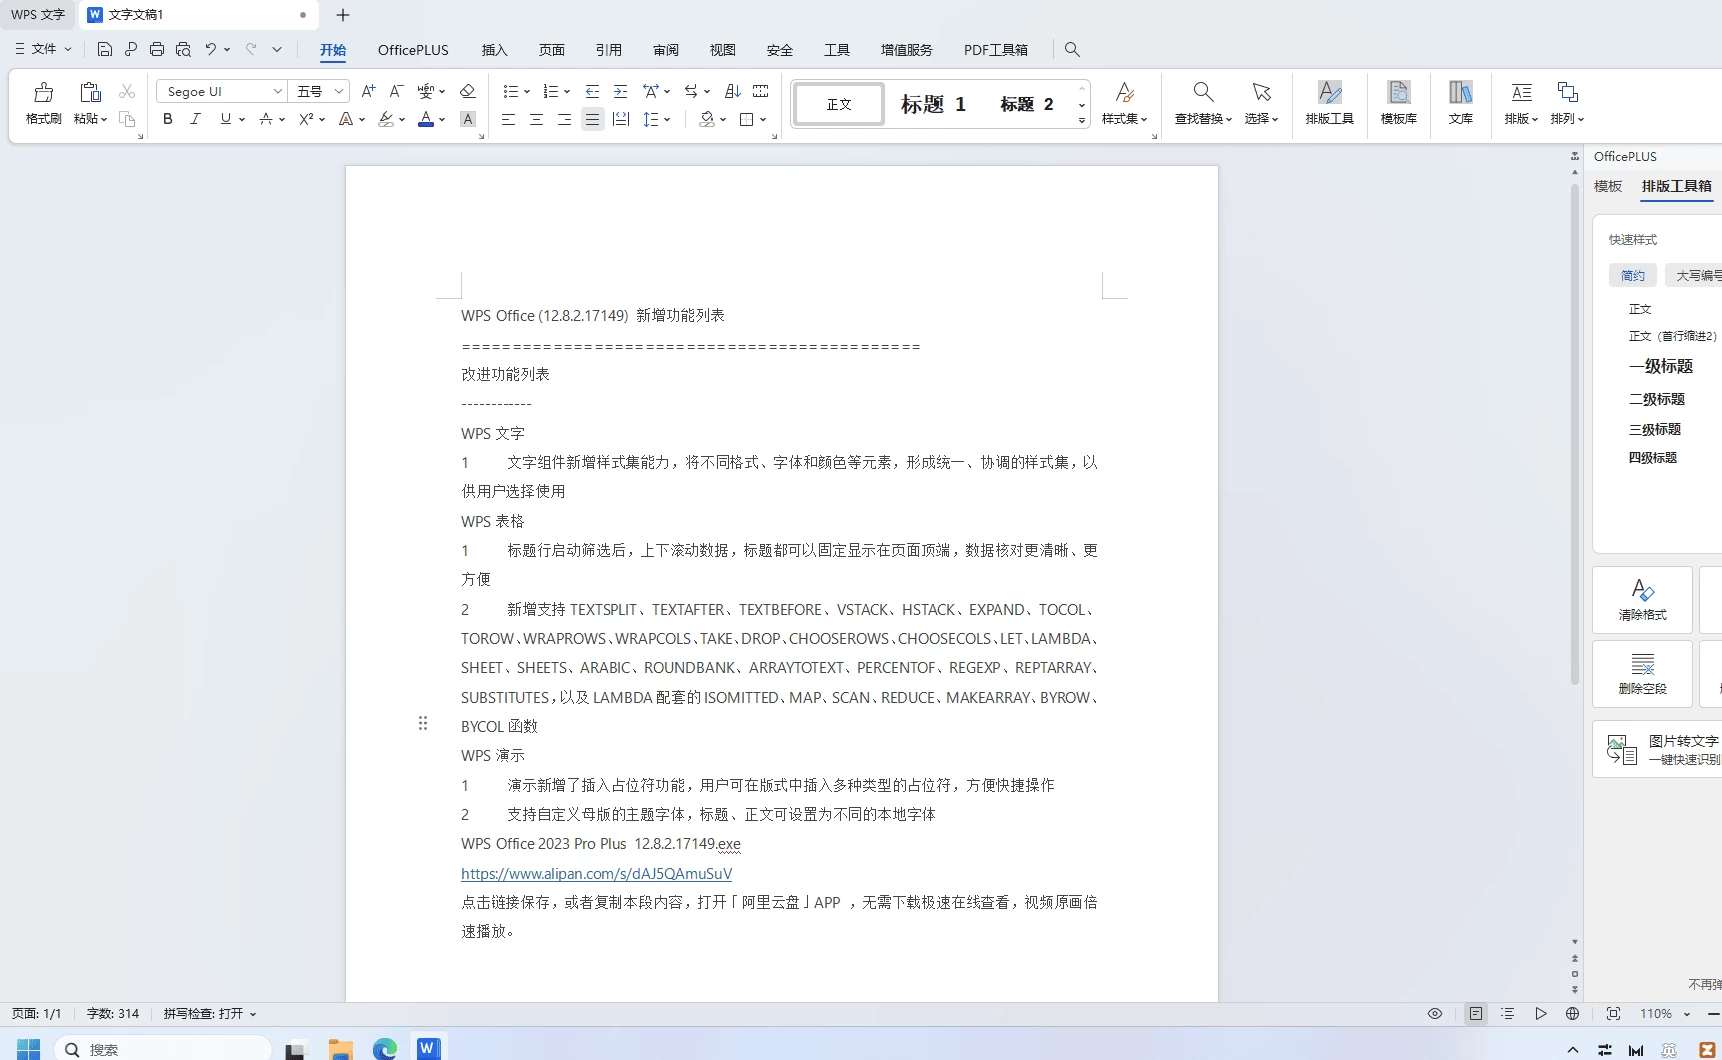Open the 拼写检查 spell check dropdown

[209, 1013]
